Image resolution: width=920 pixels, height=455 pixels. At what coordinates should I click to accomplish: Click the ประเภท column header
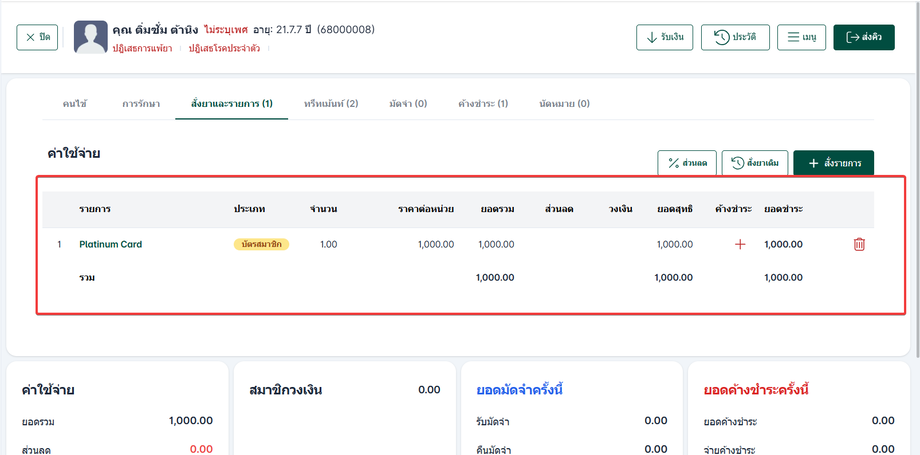(x=249, y=210)
